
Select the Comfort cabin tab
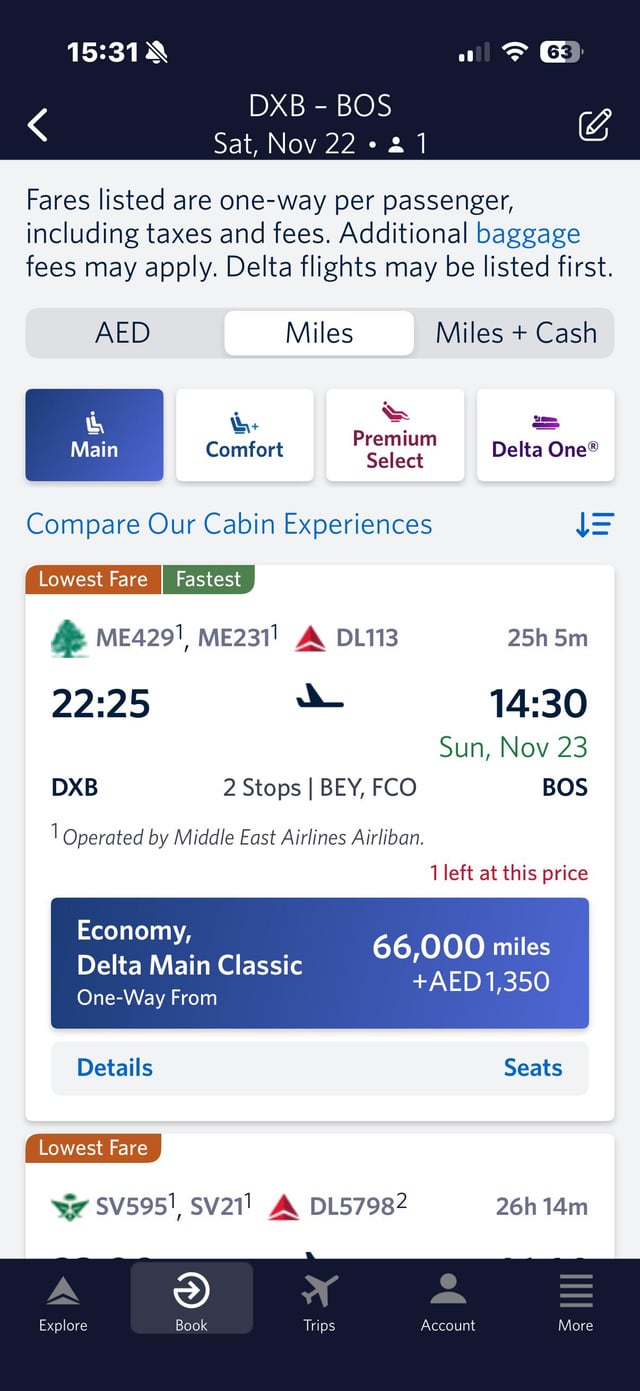pyautogui.click(x=245, y=436)
